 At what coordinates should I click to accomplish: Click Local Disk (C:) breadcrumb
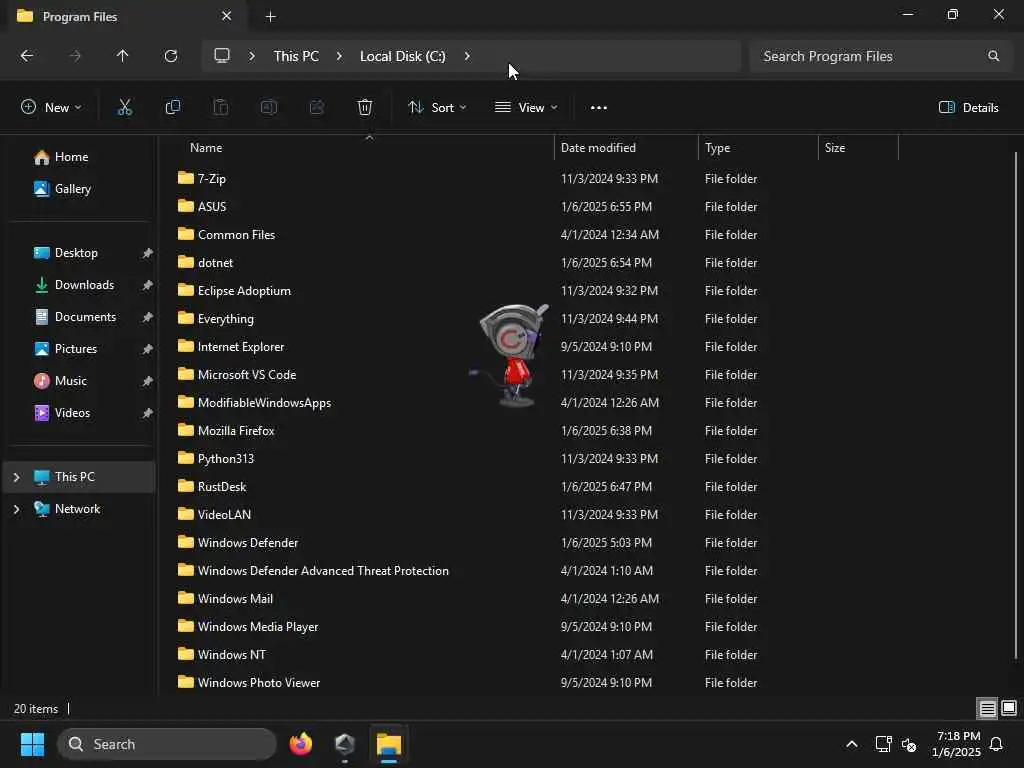(x=402, y=56)
